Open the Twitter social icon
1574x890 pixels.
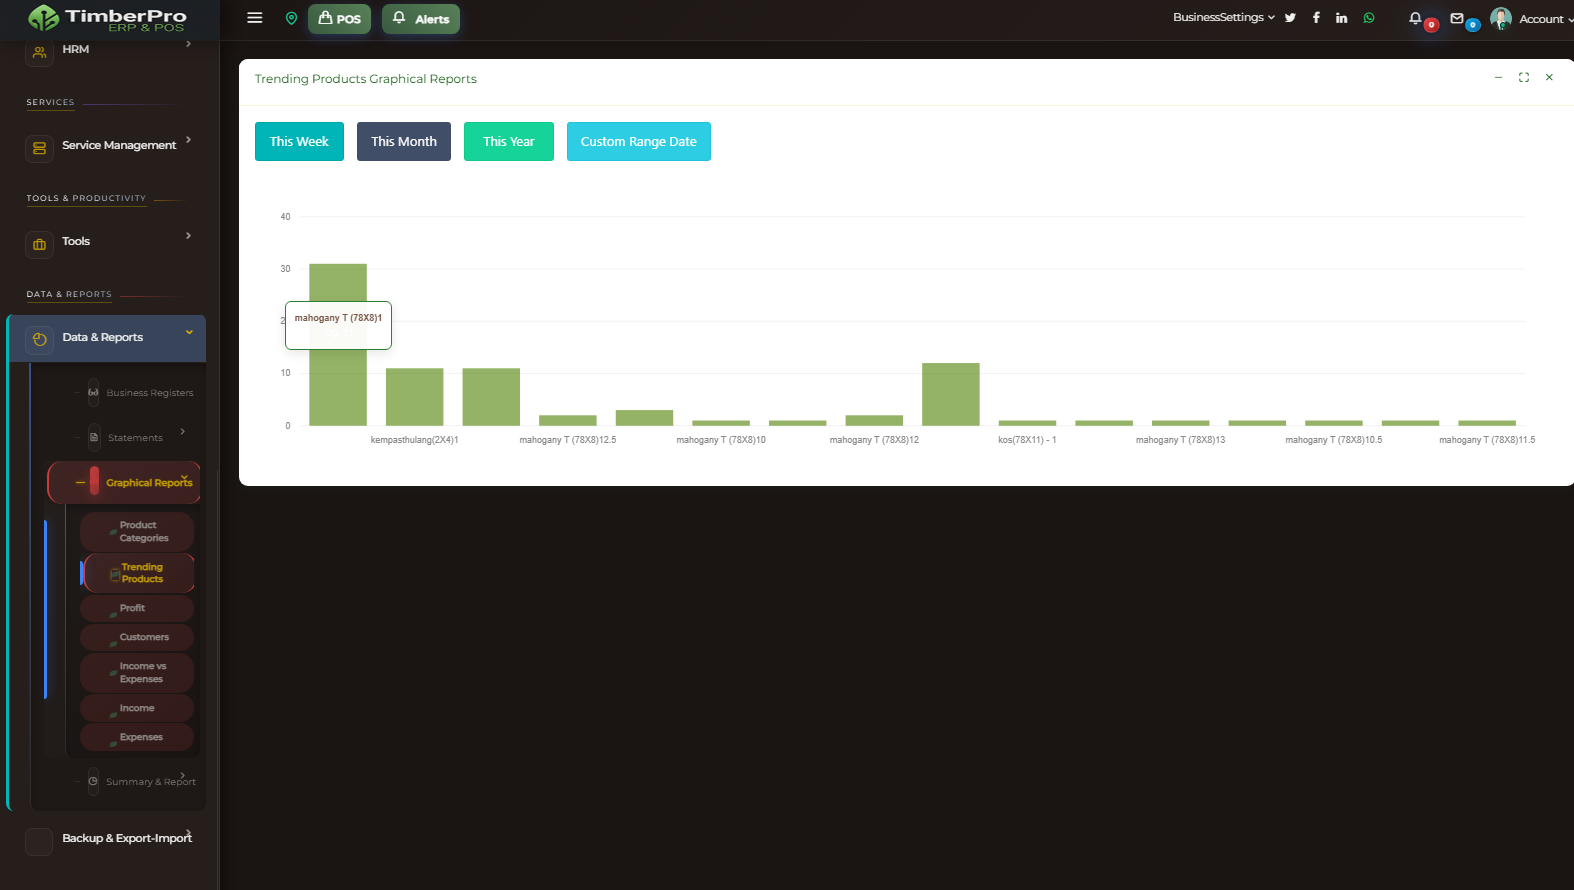click(1290, 18)
